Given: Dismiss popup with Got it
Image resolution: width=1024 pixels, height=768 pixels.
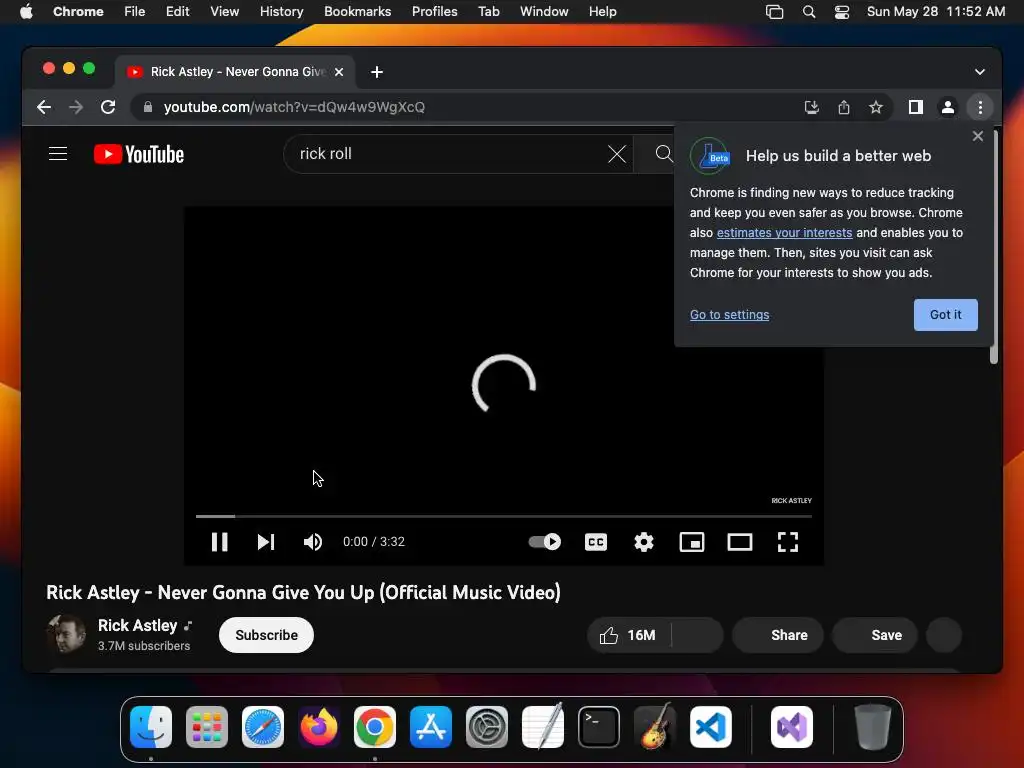Looking at the screenshot, I should pyautogui.click(x=945, y=315).
